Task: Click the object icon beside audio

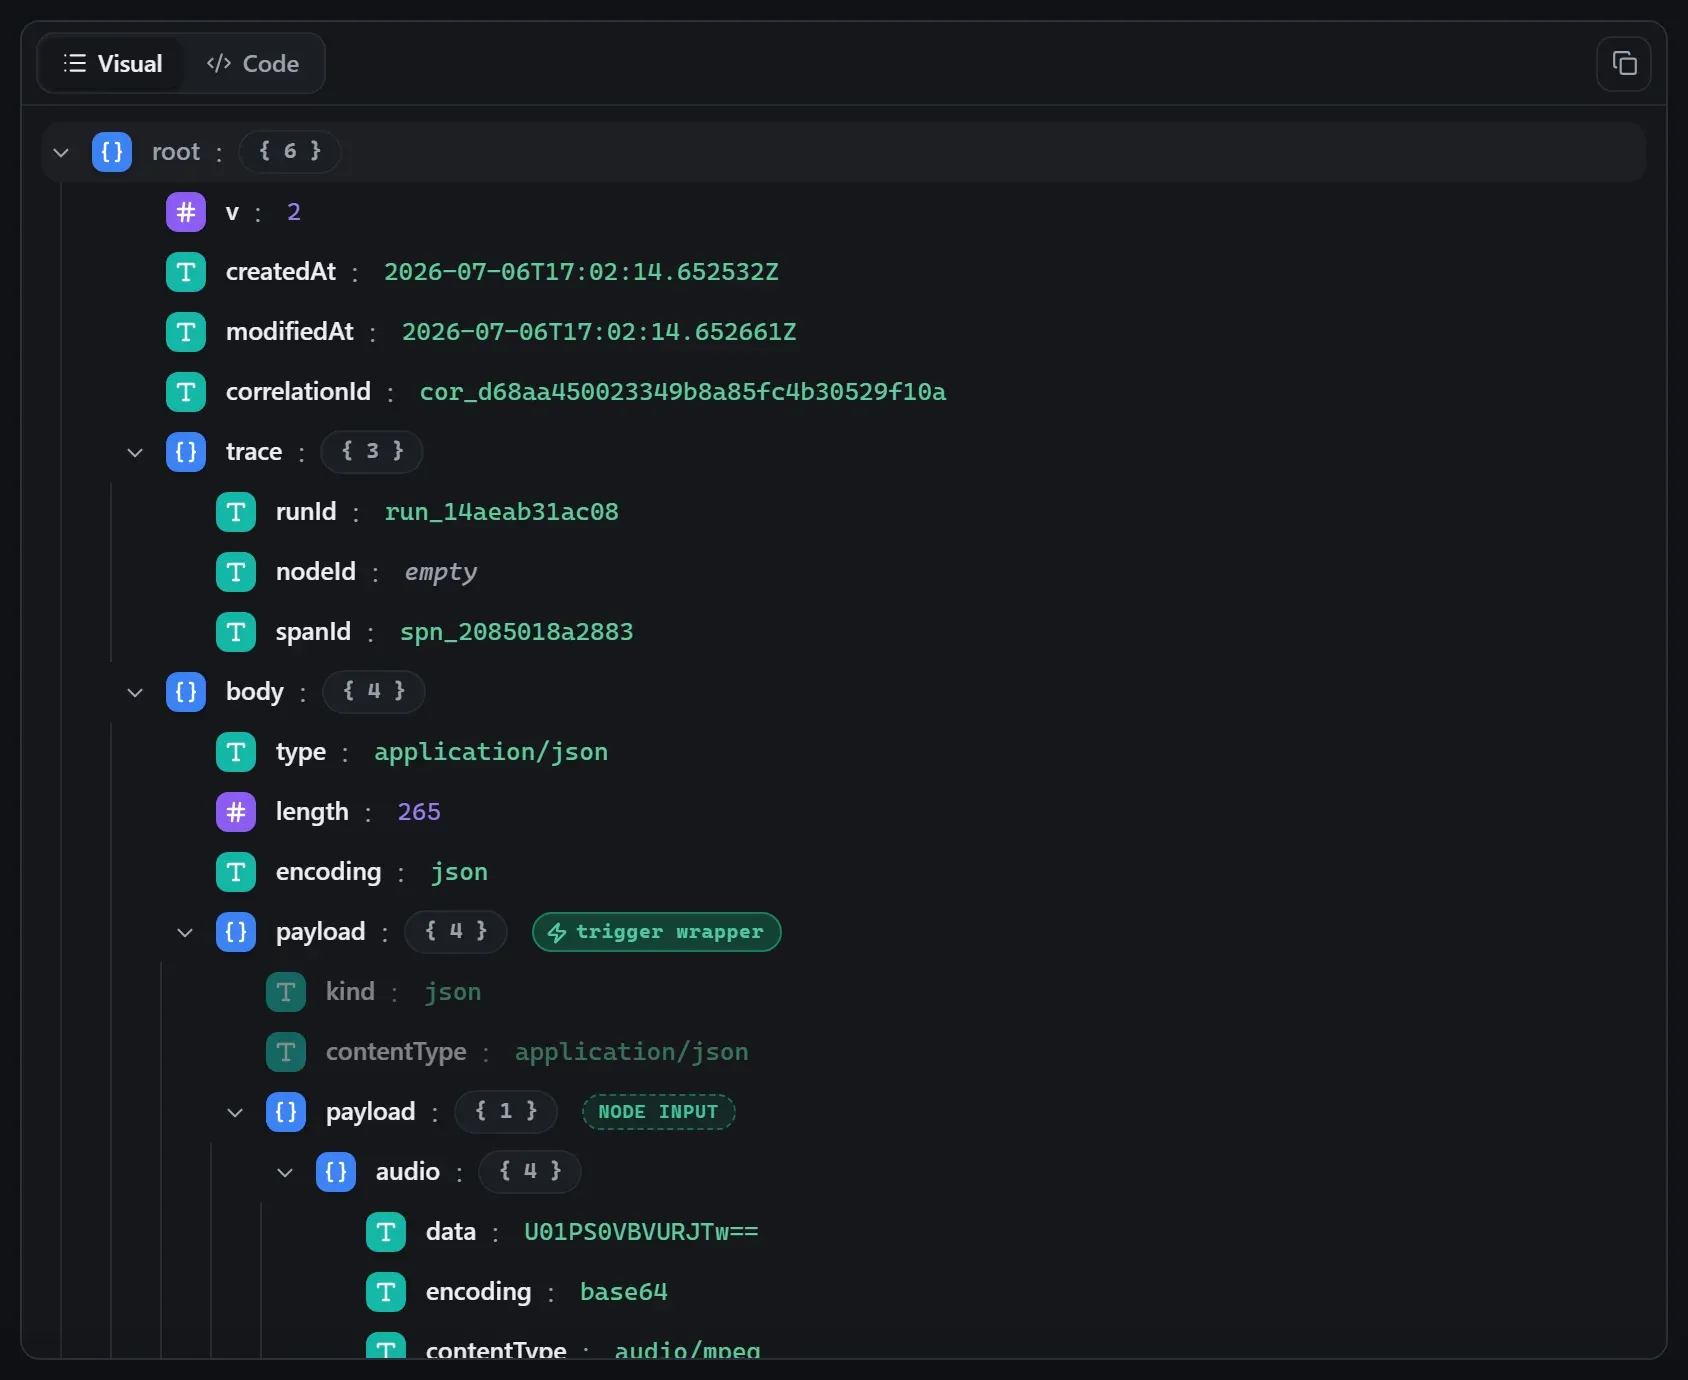Action: (x=336, y=1172)
